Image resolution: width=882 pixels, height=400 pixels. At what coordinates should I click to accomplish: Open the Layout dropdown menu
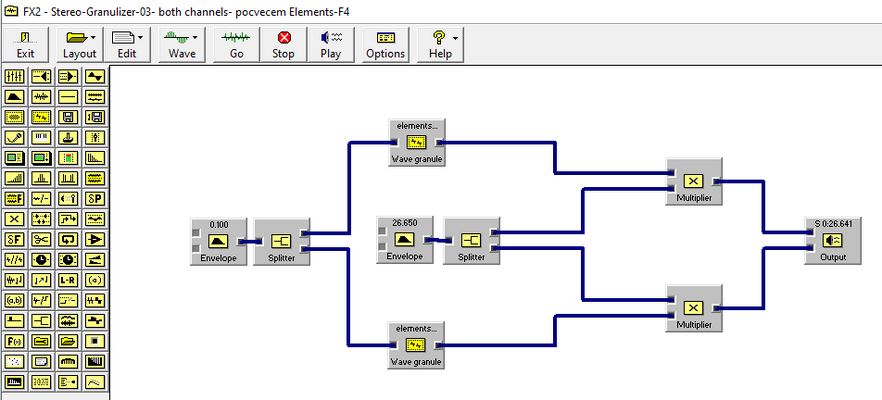[x=80, y=44]
